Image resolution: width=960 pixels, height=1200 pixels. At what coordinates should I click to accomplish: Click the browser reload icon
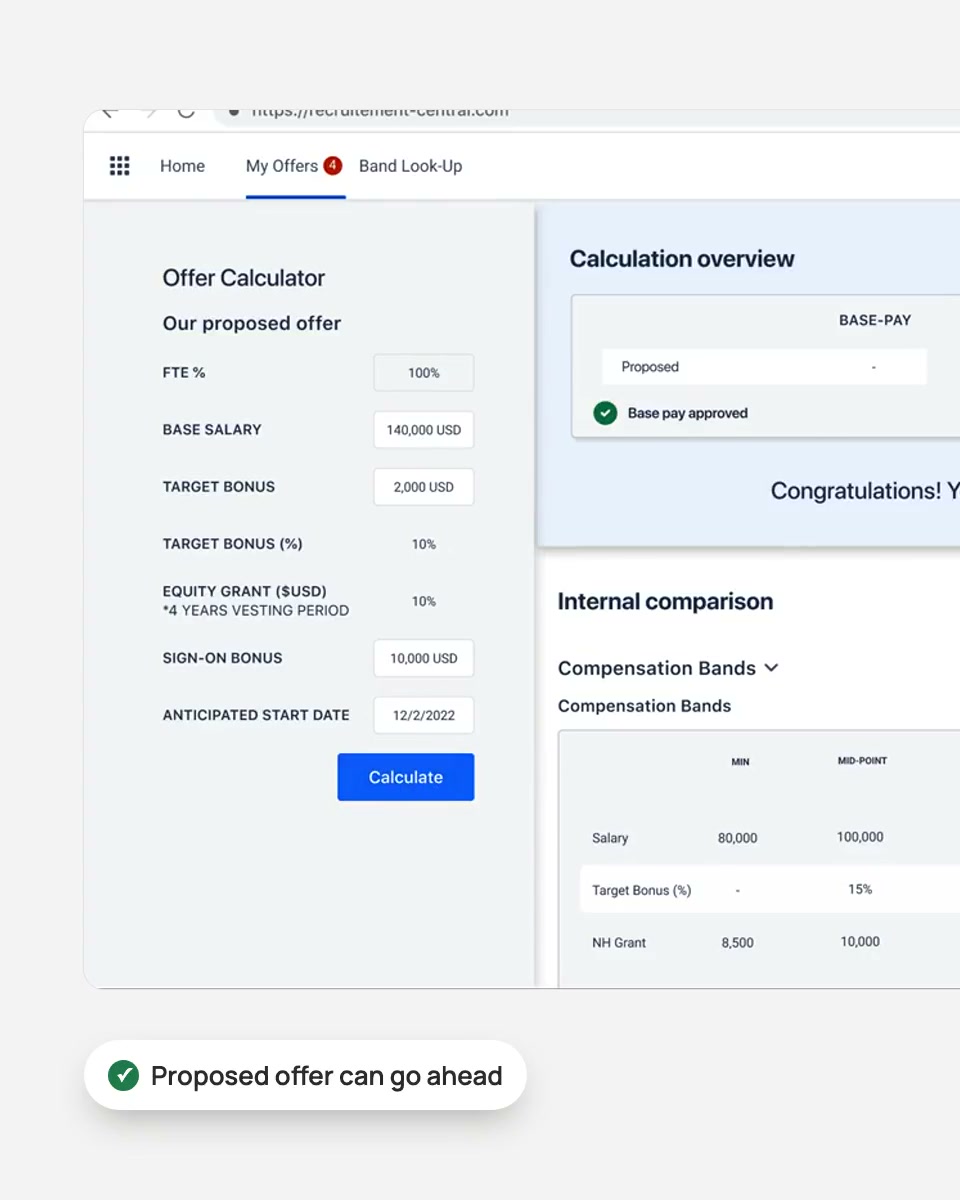186,112
